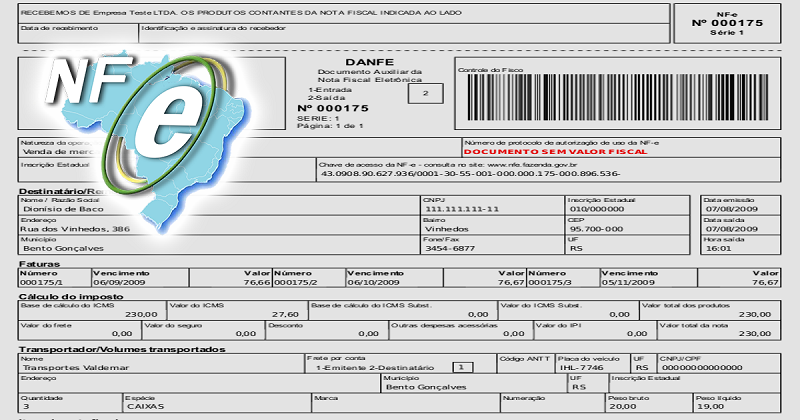Click invoice number 000175/1 in Faturas
This screenshot has width=800, height=420.
coord(42,282)
